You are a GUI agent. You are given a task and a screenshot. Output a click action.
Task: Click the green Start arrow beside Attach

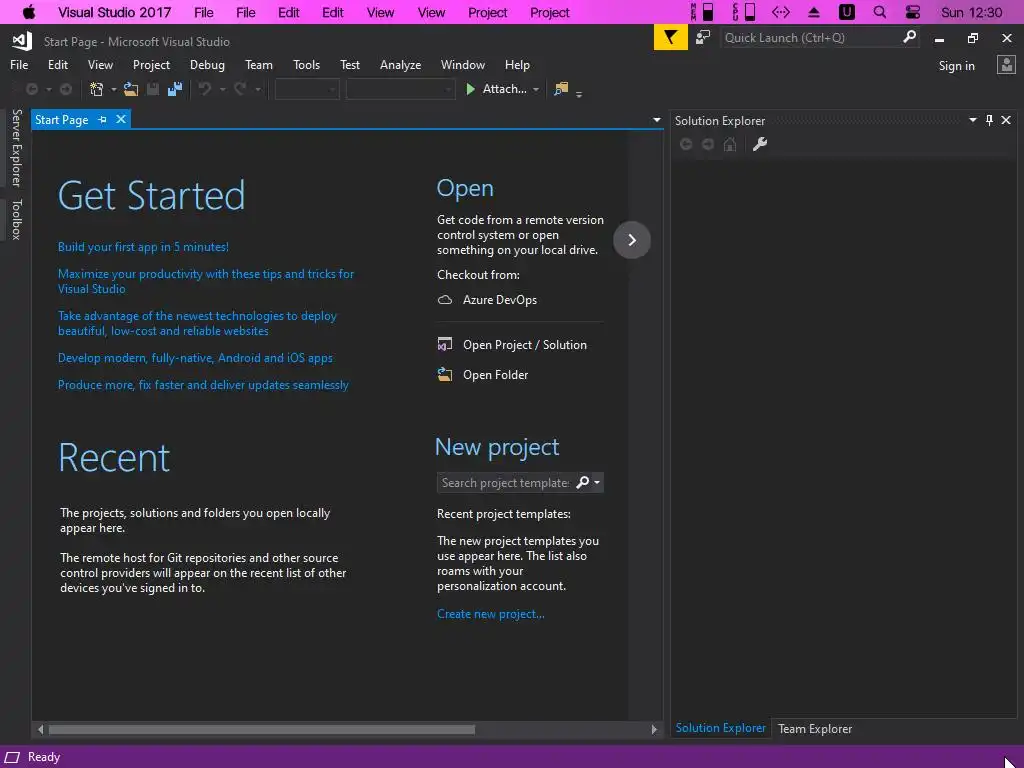point(470,89)
